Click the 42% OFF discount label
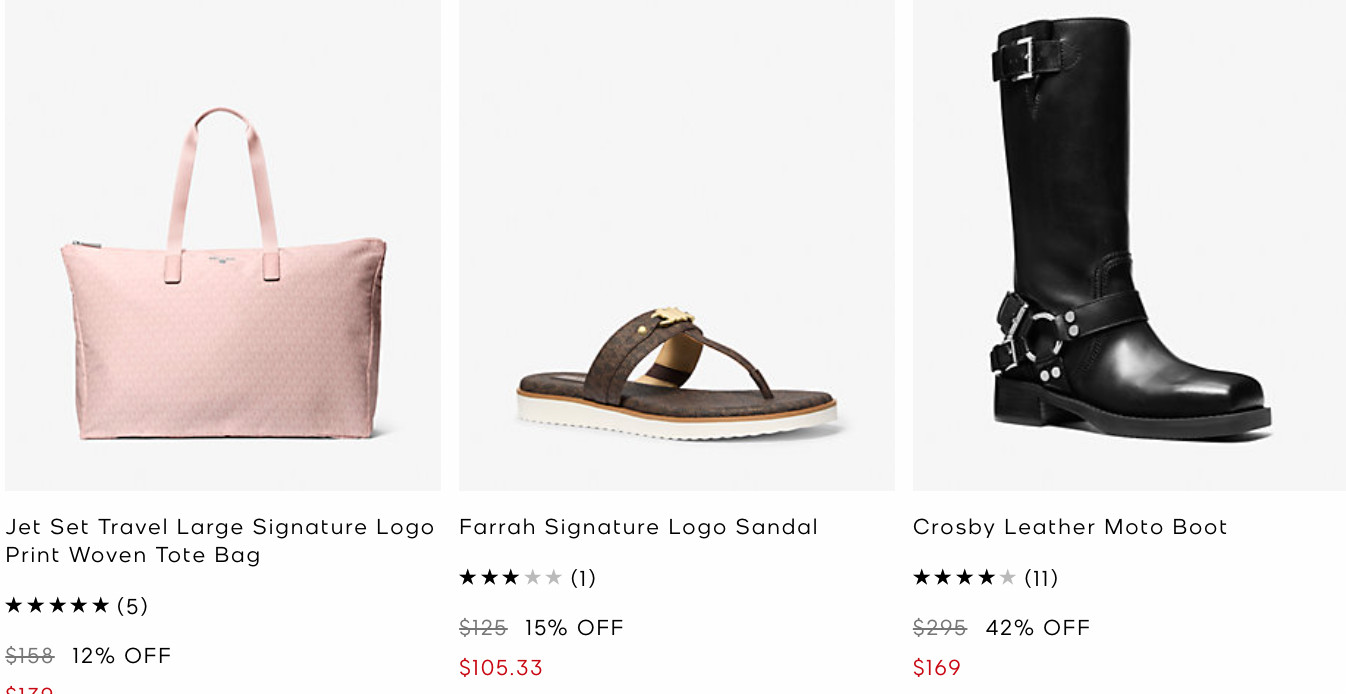This screenshot has height=694, width=1346. [1038, 628]
